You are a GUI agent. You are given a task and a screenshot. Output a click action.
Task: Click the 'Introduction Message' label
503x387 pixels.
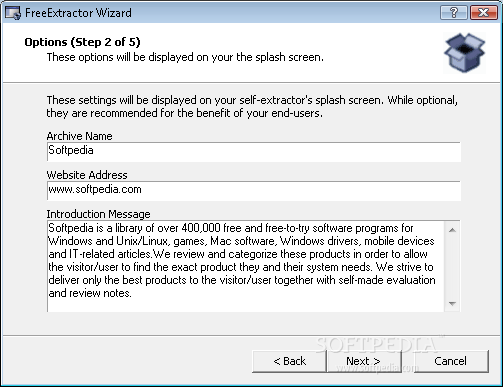[98, 214]
